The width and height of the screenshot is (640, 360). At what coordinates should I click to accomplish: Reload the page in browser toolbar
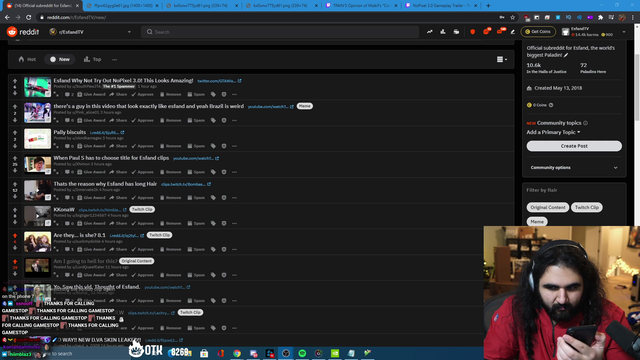pyautogui.click(x=29, y=18)
